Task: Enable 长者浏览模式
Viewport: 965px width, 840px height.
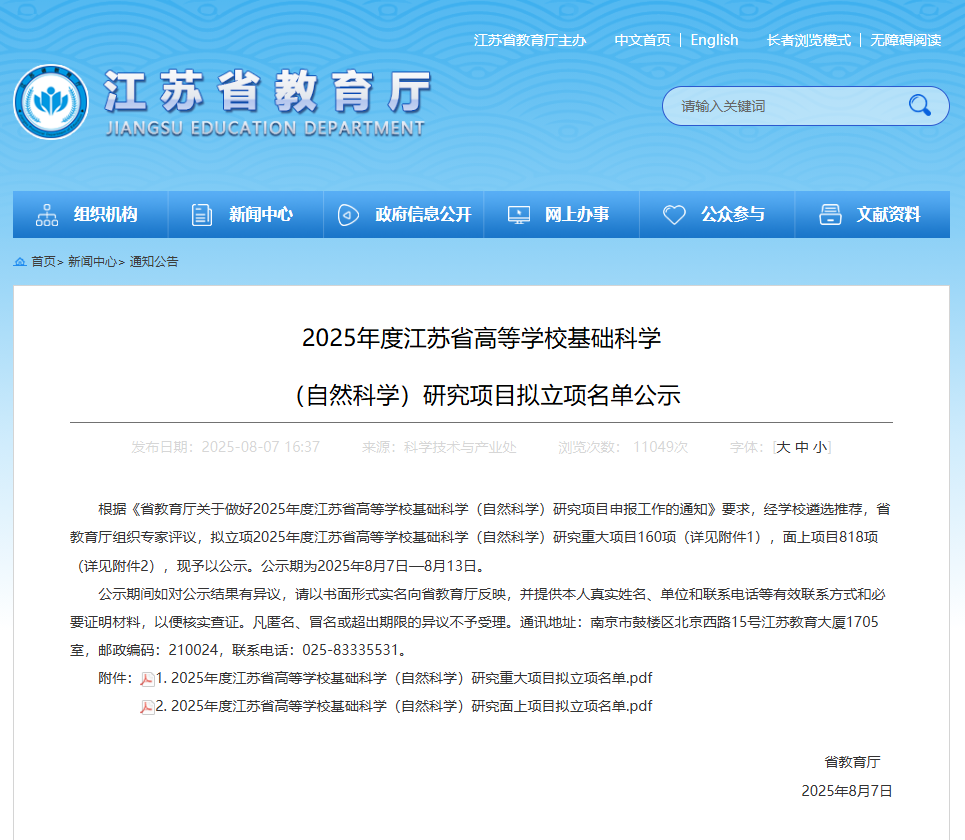Action: pos(809,40)
